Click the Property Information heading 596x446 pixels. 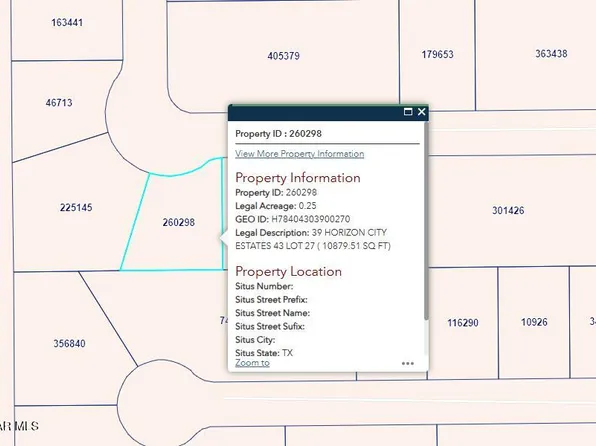[298, 178]
